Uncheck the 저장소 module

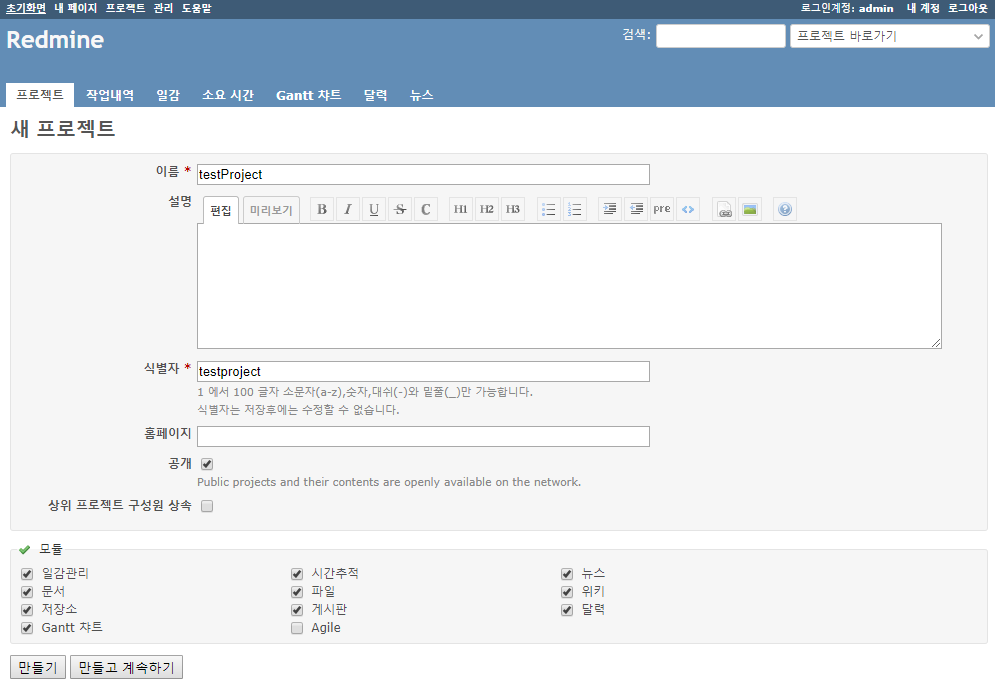pos(27,610)
